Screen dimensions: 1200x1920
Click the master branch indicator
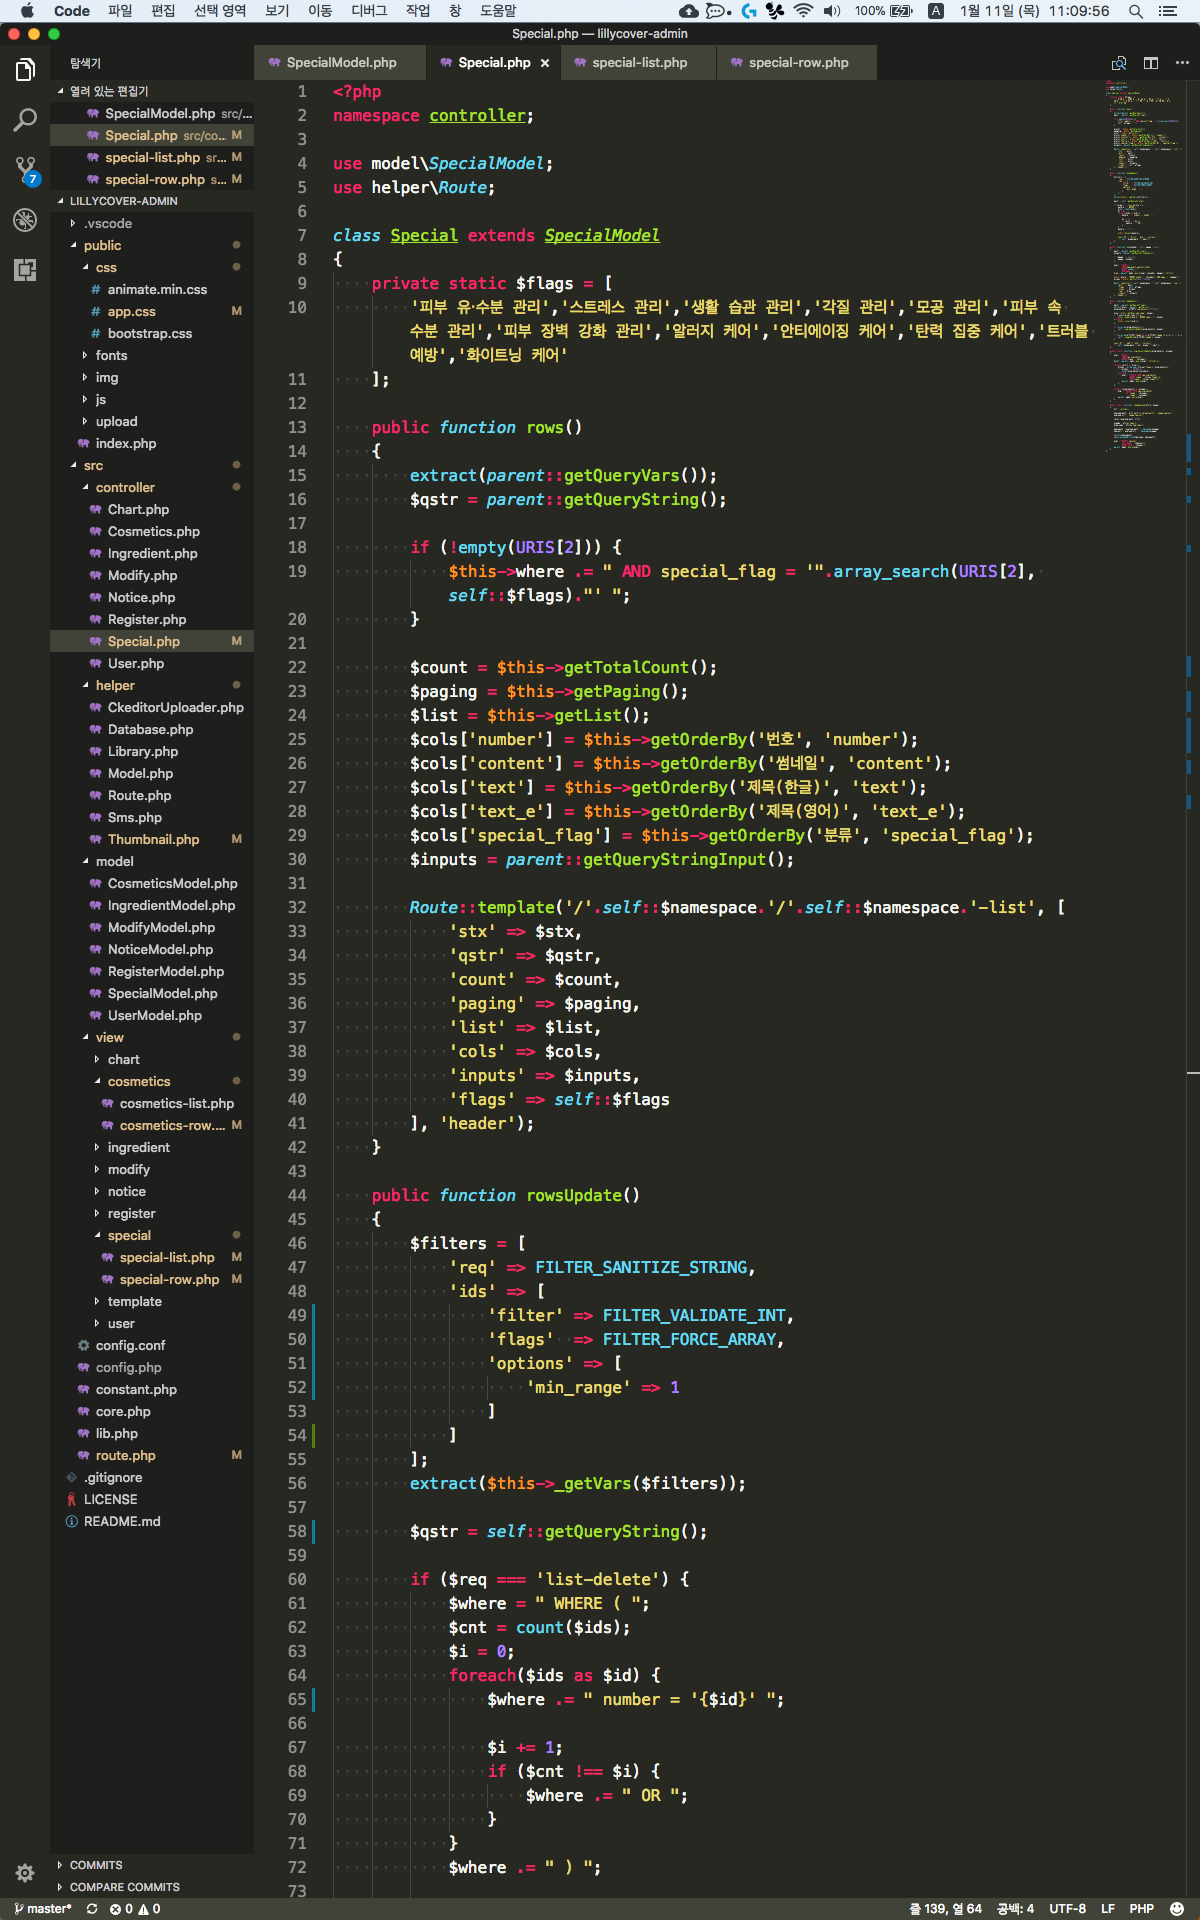tap(43, 1909)
